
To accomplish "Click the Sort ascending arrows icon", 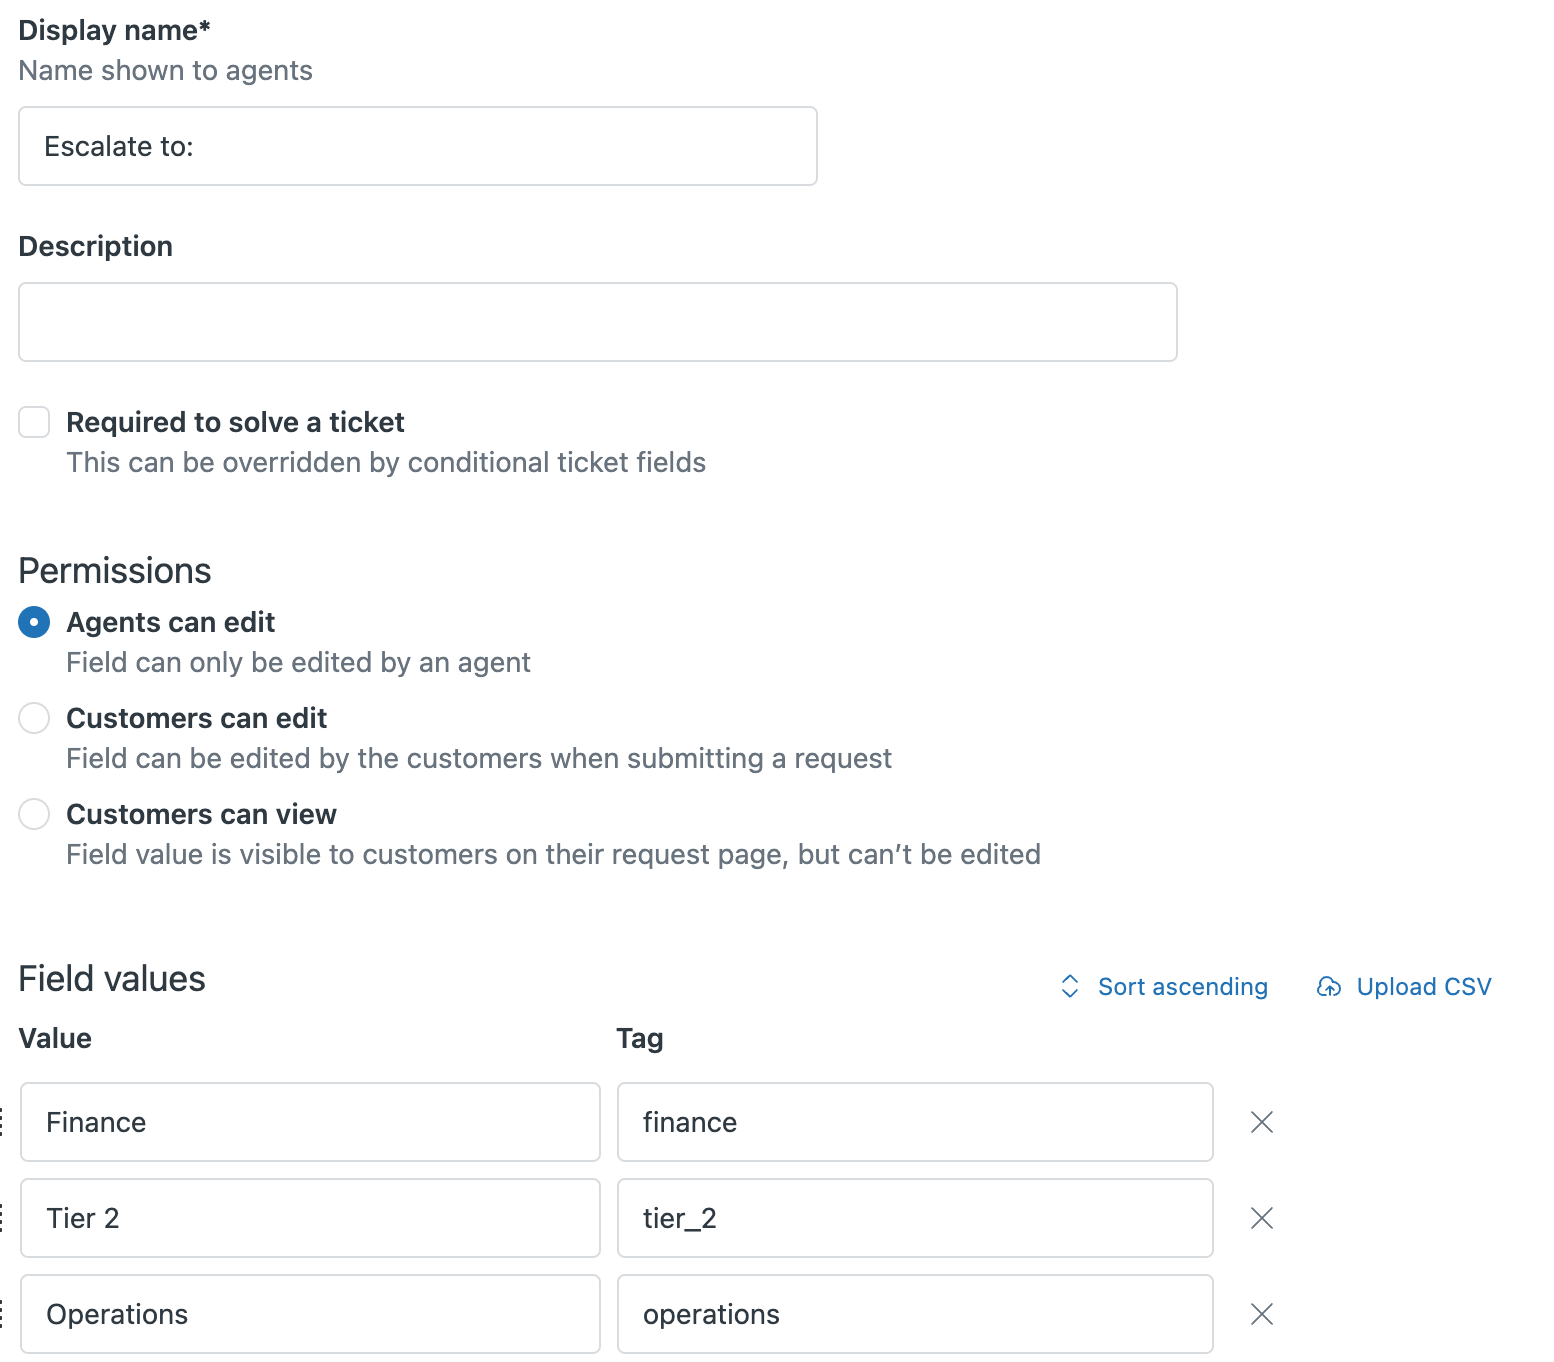I will (x=1069, y=987).
